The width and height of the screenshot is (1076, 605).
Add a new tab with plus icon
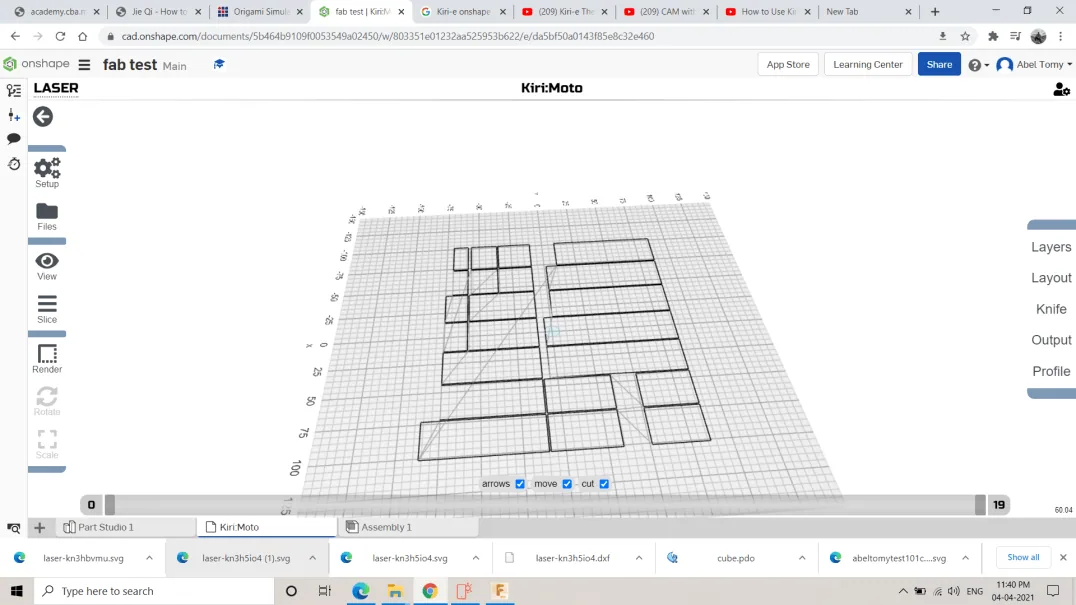coord(39,527)
